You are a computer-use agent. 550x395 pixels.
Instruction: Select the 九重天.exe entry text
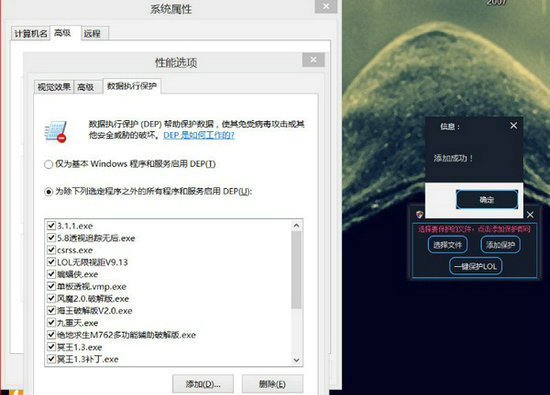pyautogui.click(x=78, y=323)
